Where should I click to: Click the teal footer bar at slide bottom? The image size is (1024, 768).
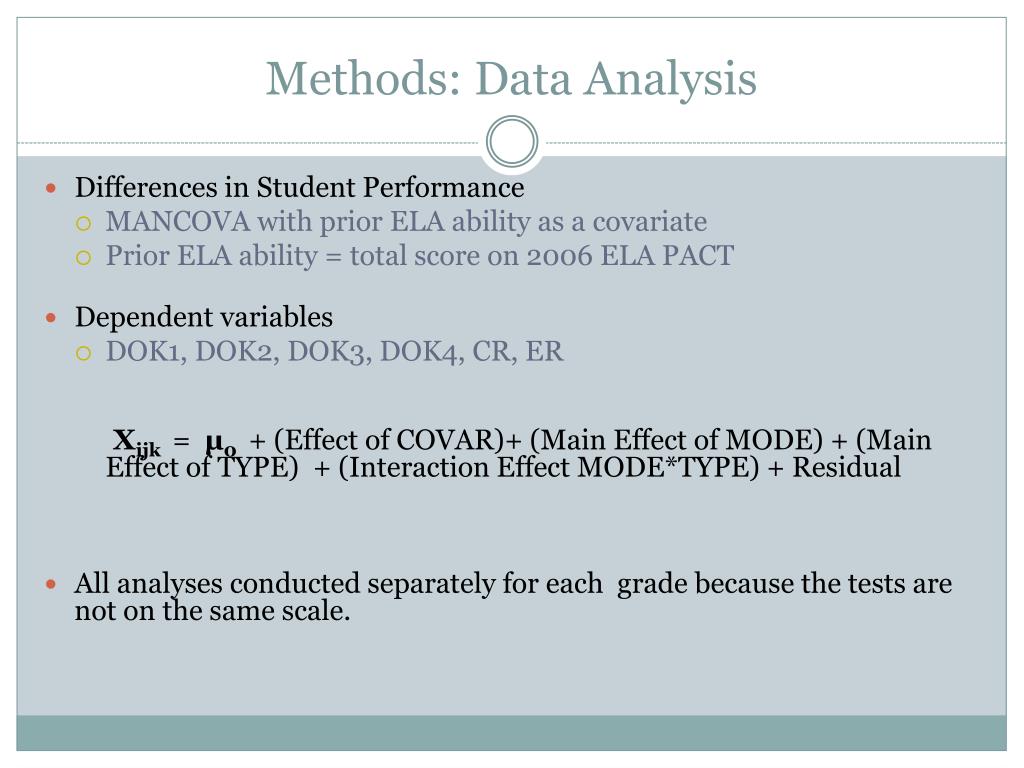coord(511,732)
